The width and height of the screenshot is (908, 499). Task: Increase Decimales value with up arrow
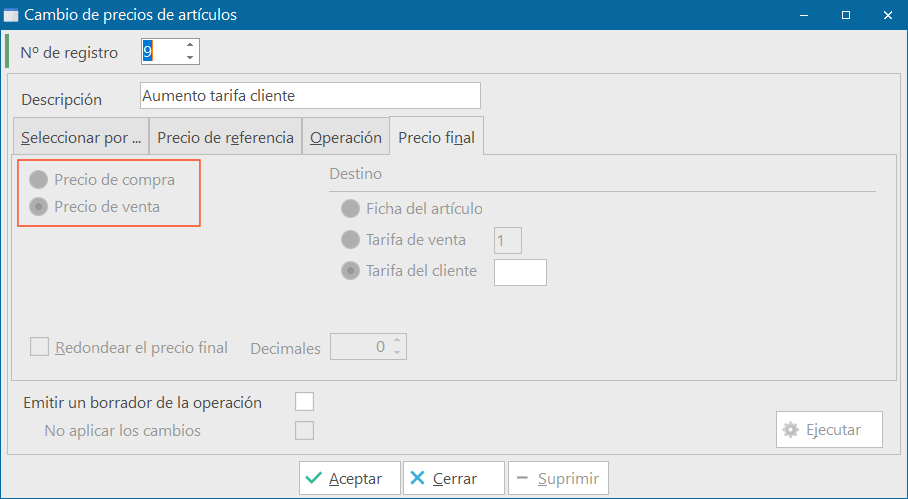[397, 341]
